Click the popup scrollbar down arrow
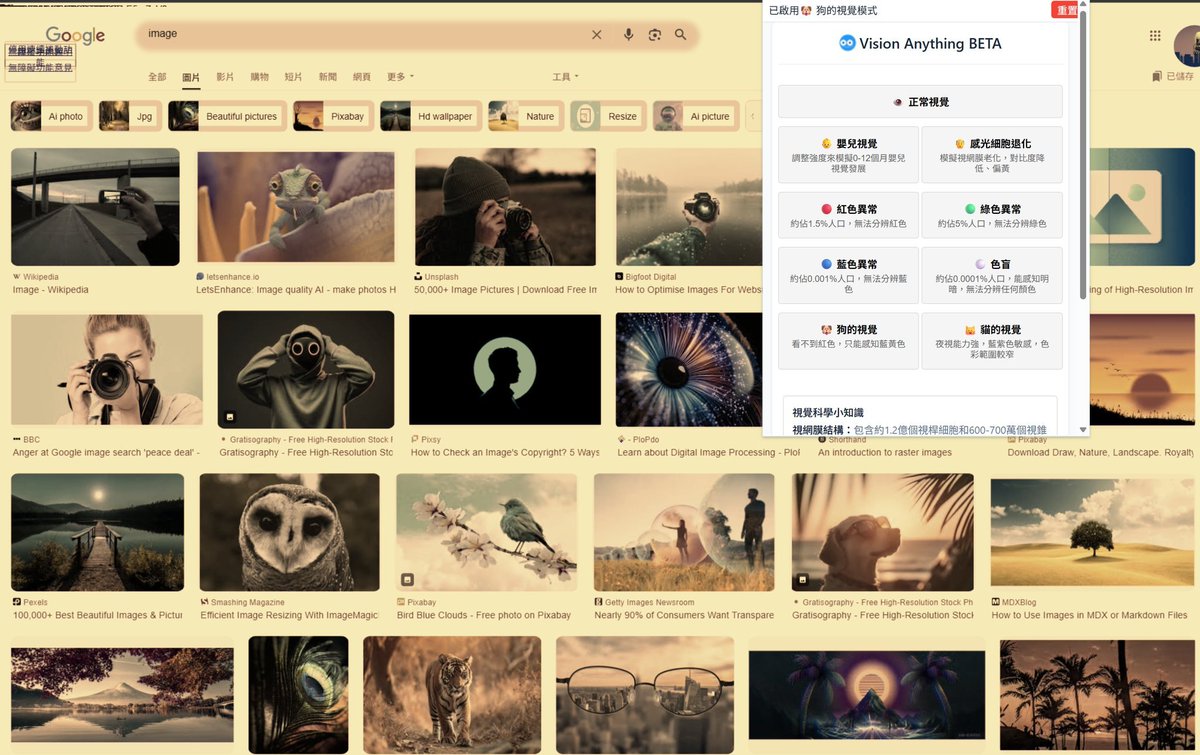The width and height of the screenshot is (1200, 755). point(1082,430)
